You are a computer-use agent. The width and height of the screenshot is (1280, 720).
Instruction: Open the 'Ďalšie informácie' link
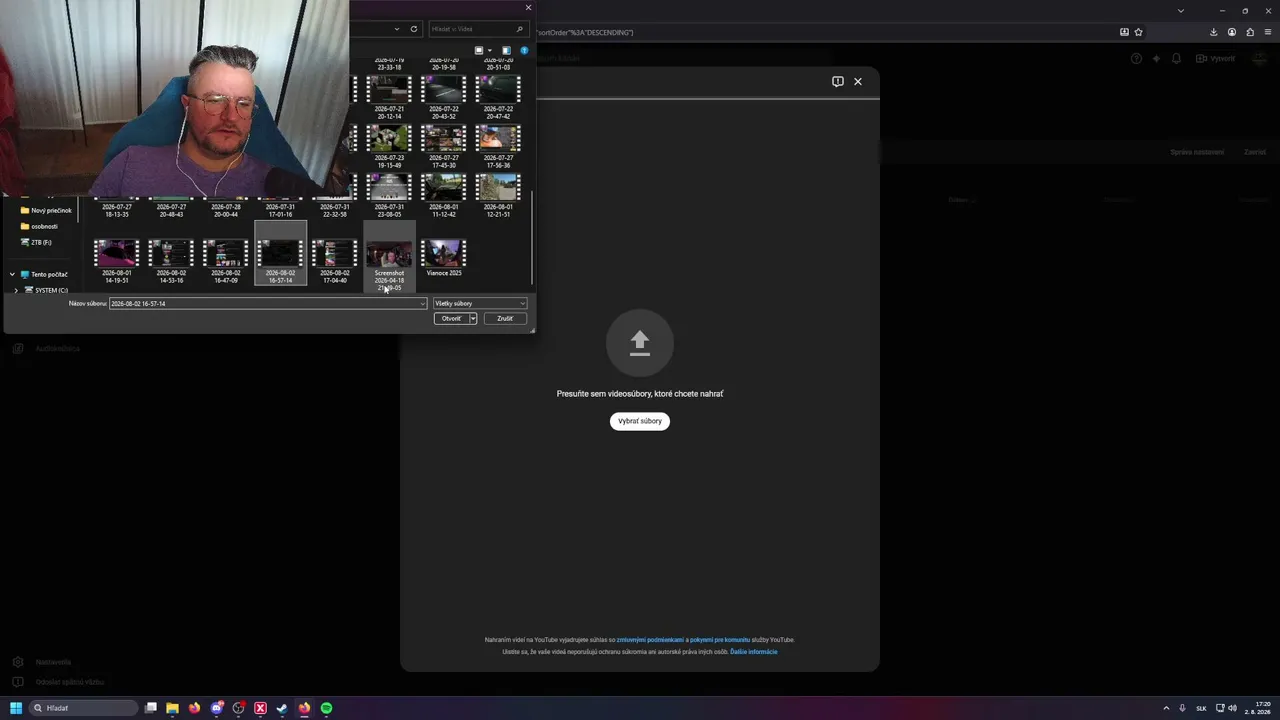click(754, 652)
